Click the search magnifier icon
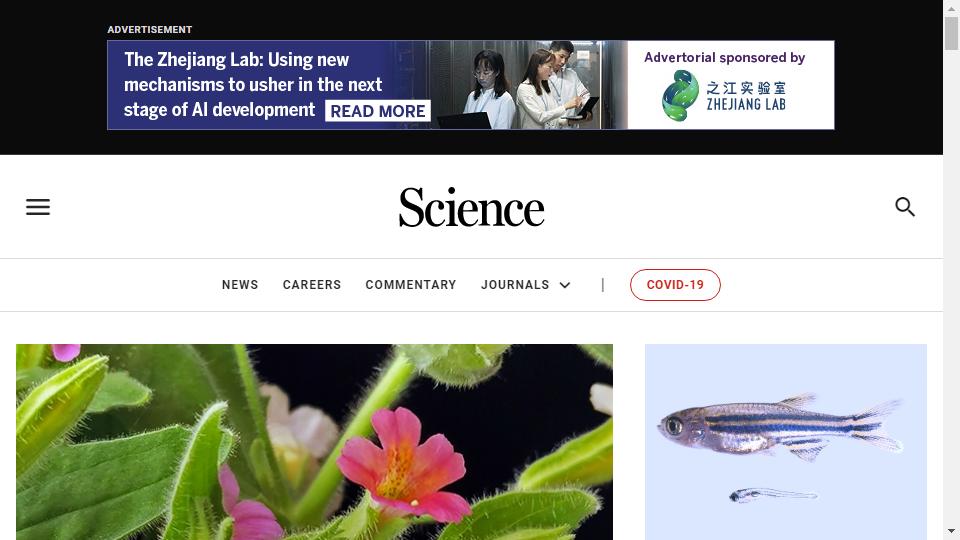 tap(904, 207)
